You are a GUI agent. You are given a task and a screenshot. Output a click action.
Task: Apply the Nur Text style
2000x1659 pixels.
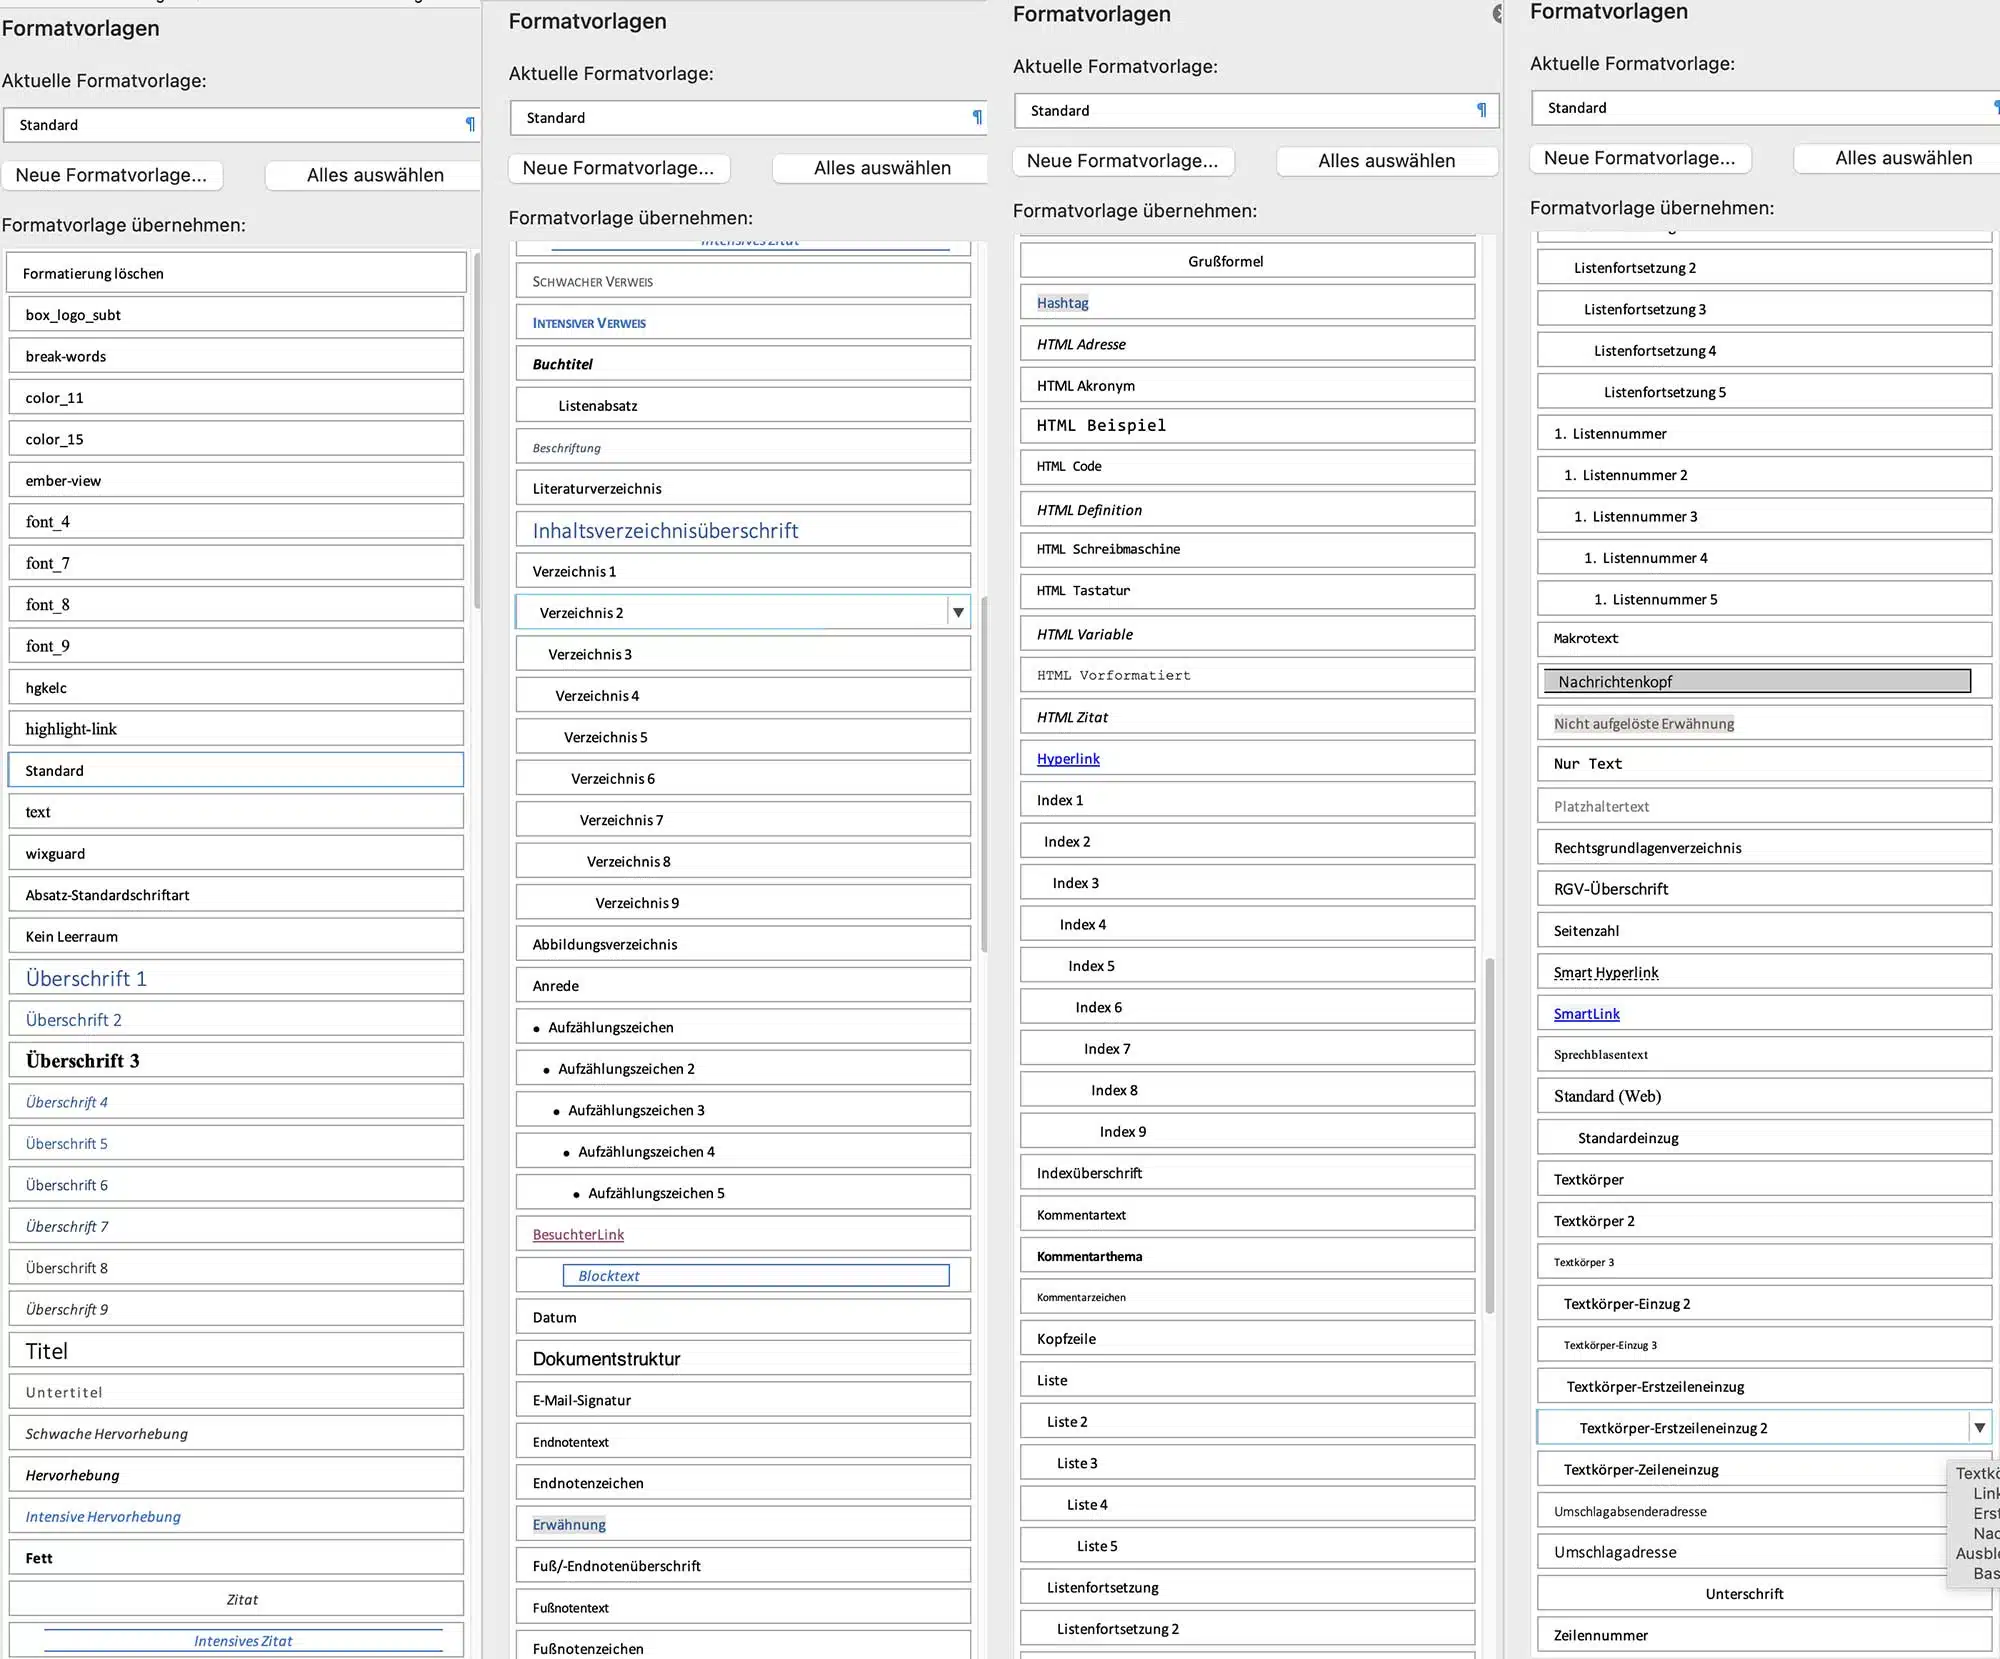tap(1764, 764)
